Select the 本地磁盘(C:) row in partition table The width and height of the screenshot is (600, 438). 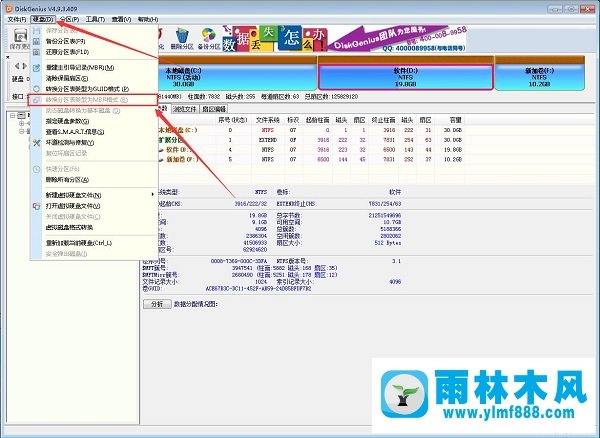(x=310, y=130)
